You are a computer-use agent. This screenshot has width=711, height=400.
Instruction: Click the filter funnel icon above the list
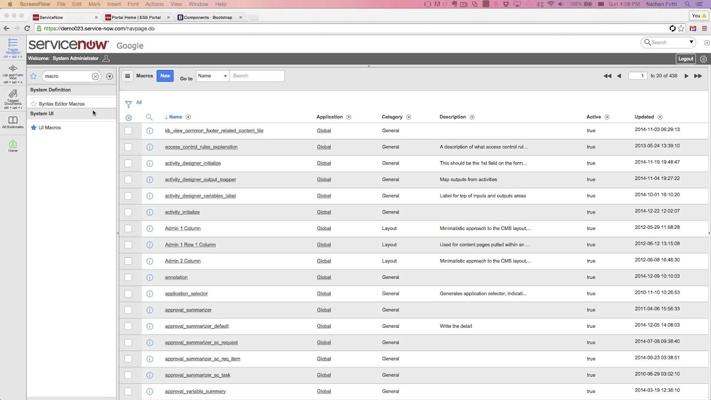pyautogui.click(x=128, y=103)
